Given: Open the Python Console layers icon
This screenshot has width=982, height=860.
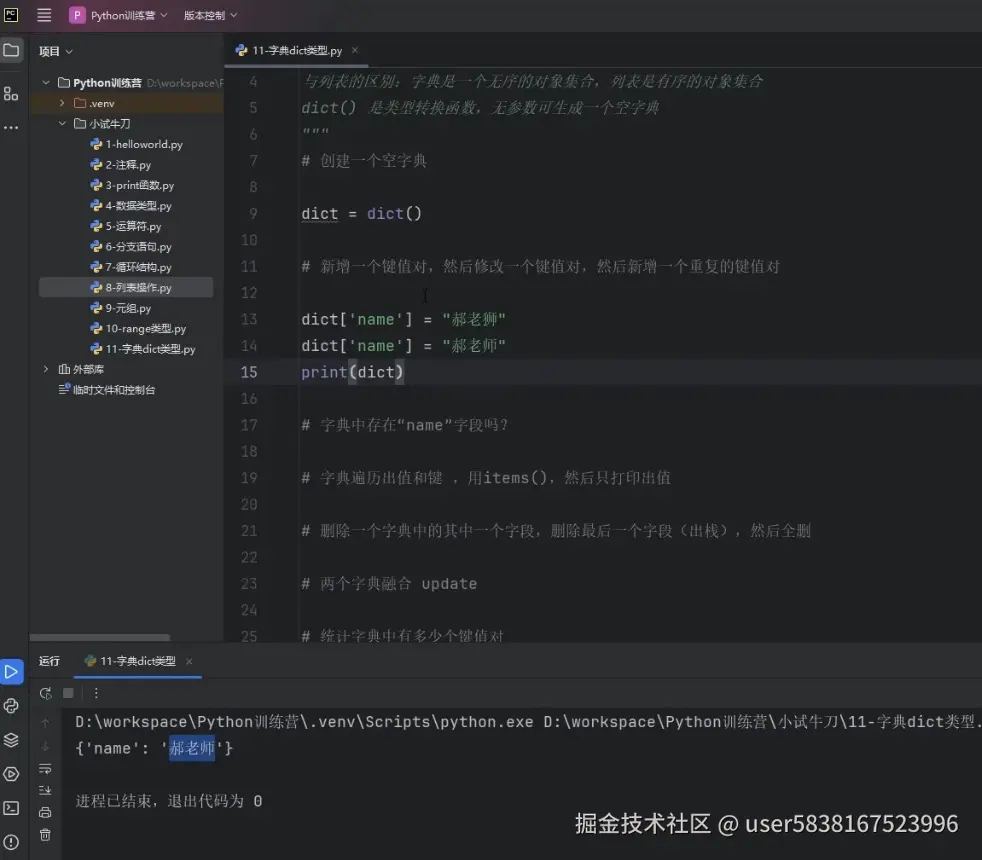Looking at the screenshot, I should pyautogui.click(x=11, y=740).
